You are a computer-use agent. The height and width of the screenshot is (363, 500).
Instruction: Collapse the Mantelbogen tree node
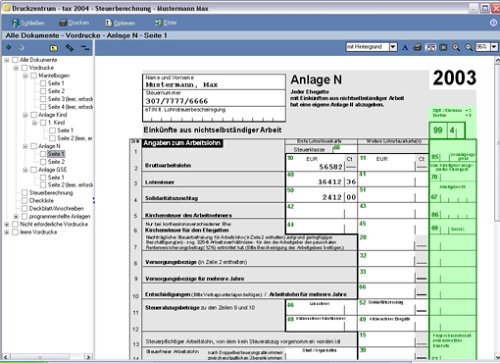pyautogui.click(x=25, y=76)
